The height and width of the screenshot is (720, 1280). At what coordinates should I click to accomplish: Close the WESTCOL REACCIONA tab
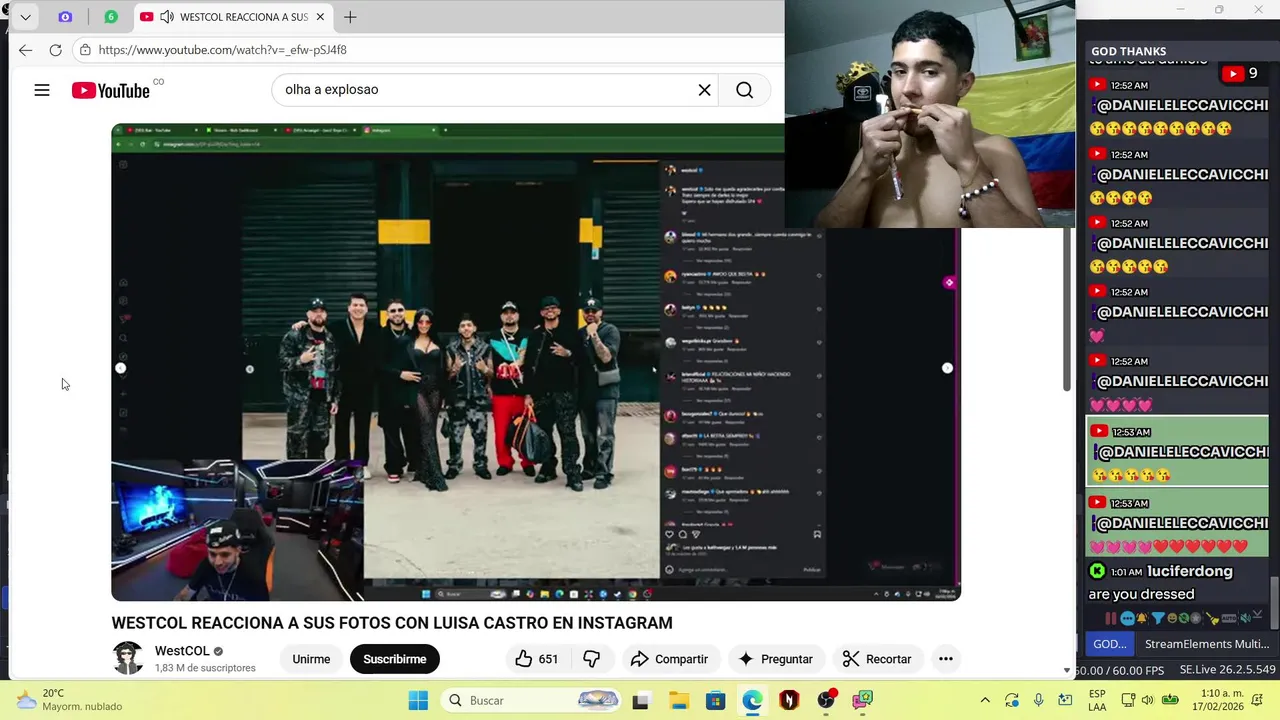321,17
